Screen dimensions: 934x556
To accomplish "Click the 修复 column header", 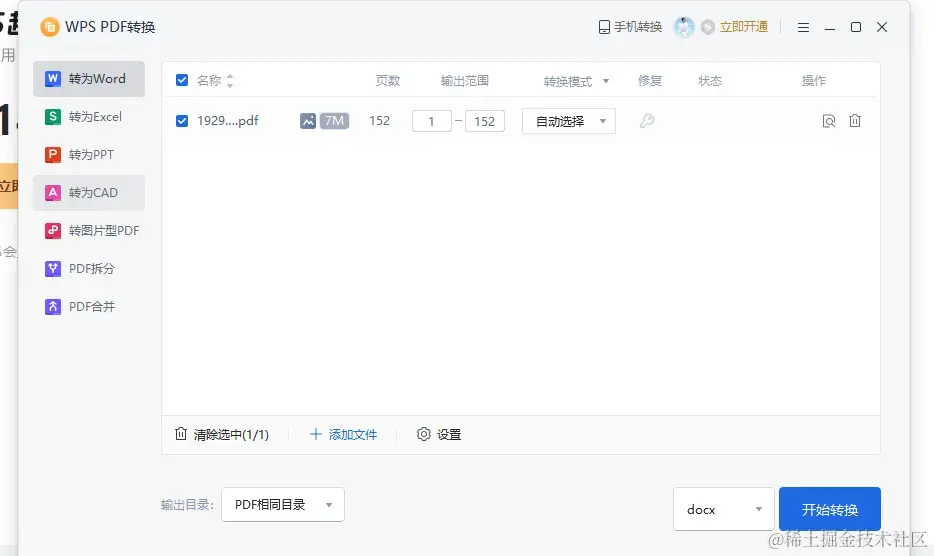I will [x=650, y=80].
